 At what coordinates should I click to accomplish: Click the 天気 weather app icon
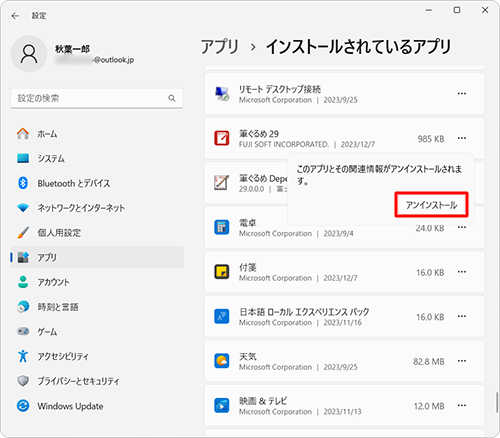[222, 361]
